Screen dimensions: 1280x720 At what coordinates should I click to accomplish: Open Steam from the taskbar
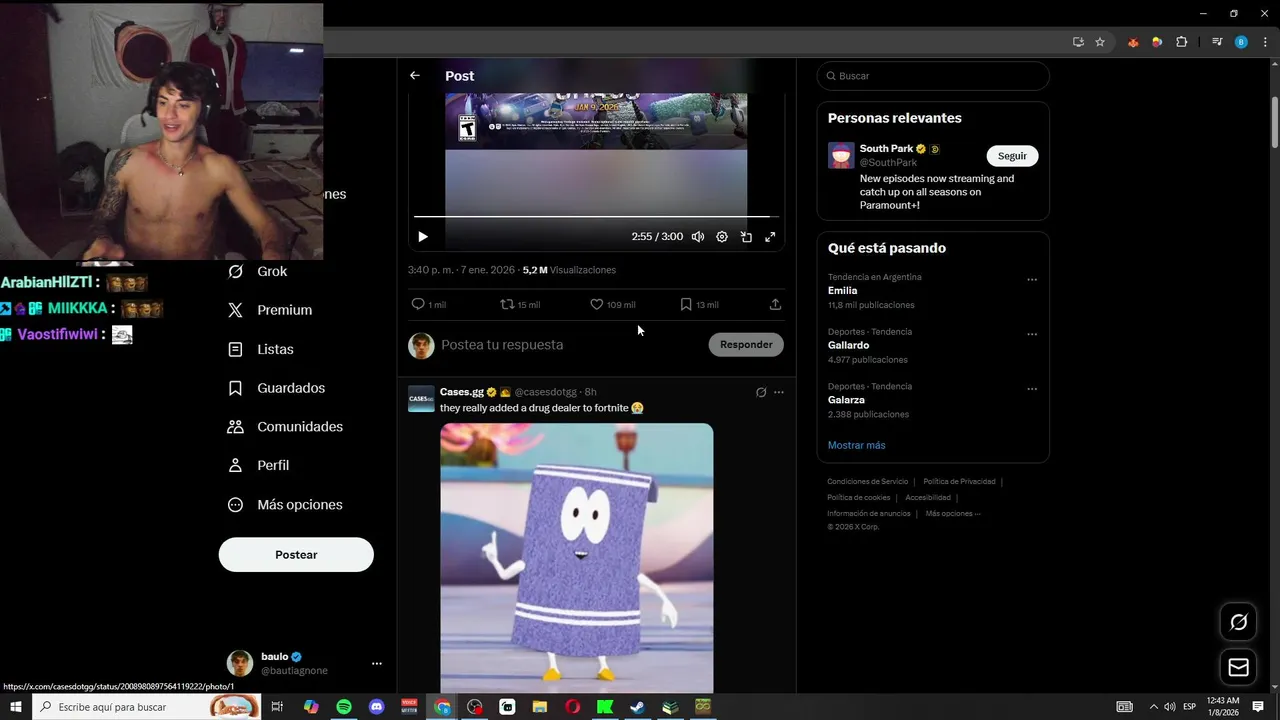[637, 707]
